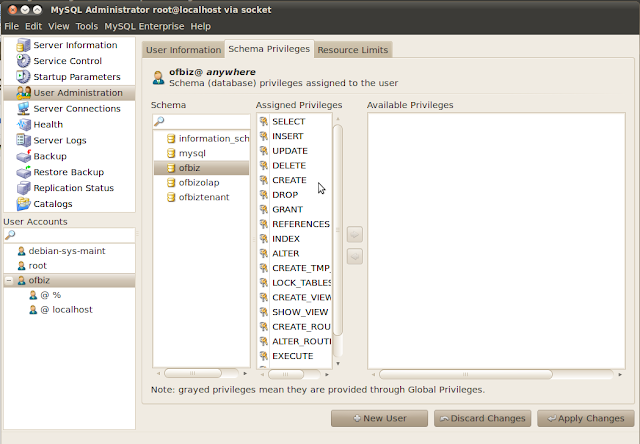Select the User Administration users icon
This screenshot has height=444, width=640.
point(23,93)
